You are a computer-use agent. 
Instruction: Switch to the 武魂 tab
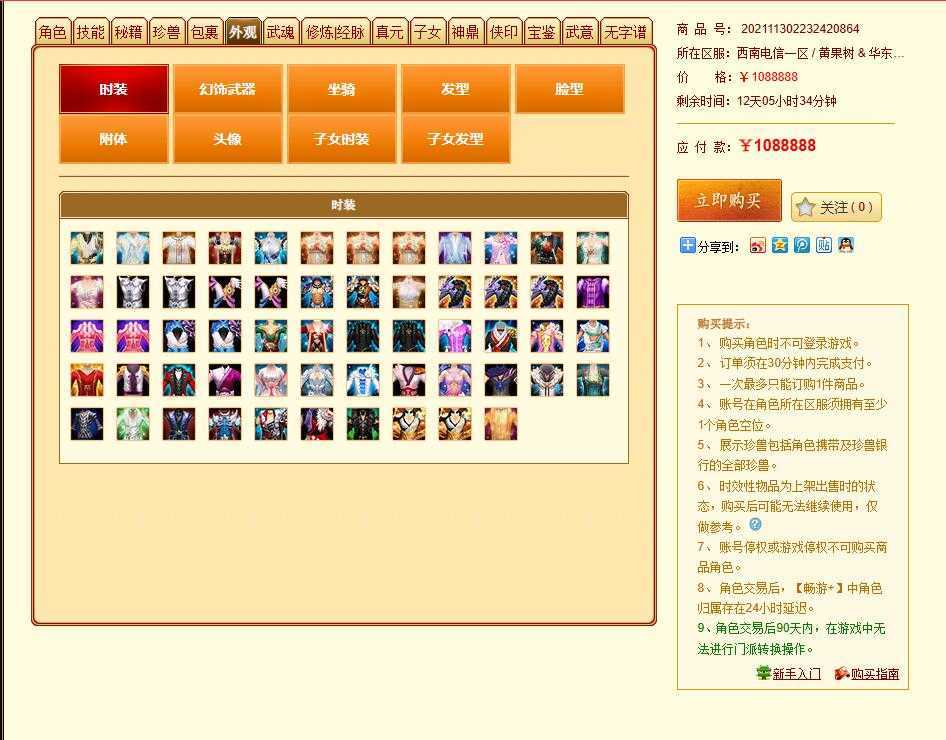pyautogui.click(x=281, y=31)
